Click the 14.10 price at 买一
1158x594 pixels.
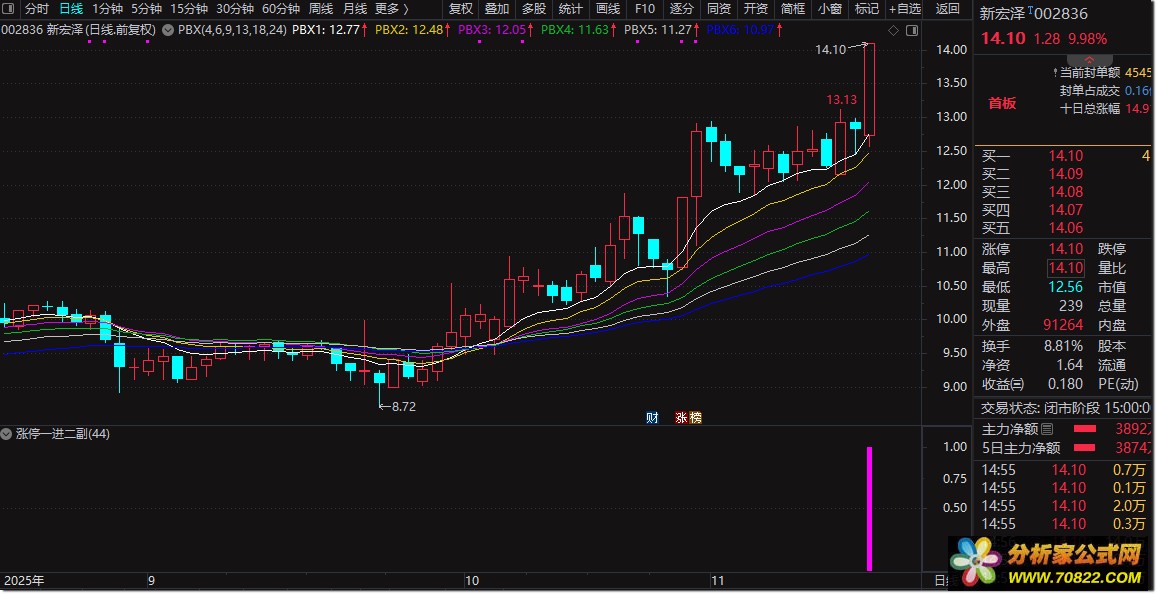point(1065,156)
